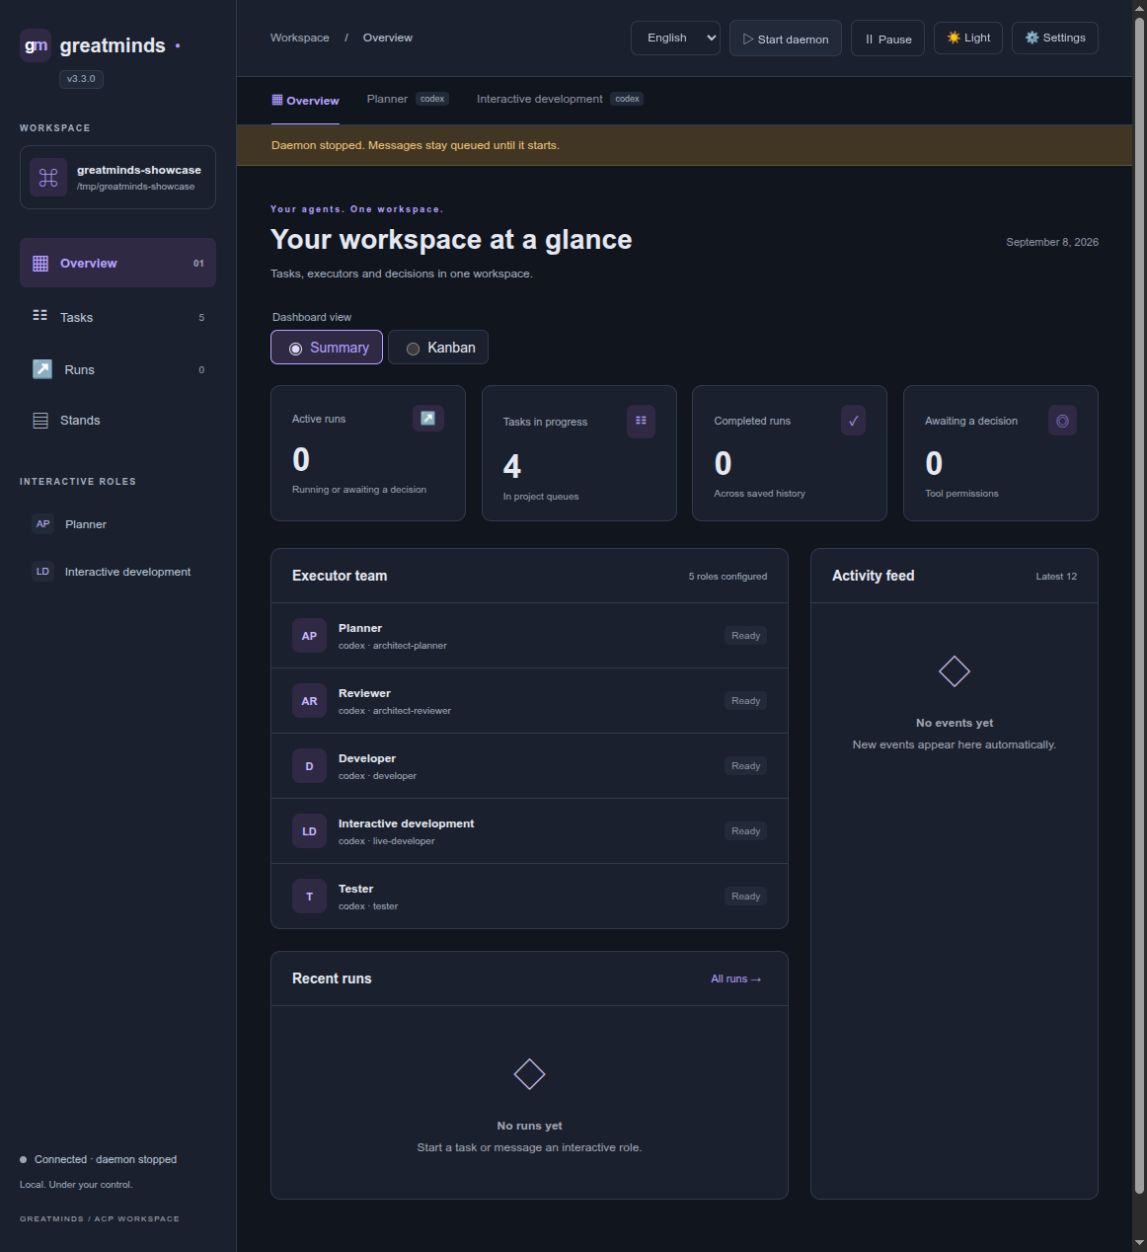Image resolution: width=1147 pixels, height=1252 pixels.
Task: Open Overview in the sidebar
Action: coord(118,263)
